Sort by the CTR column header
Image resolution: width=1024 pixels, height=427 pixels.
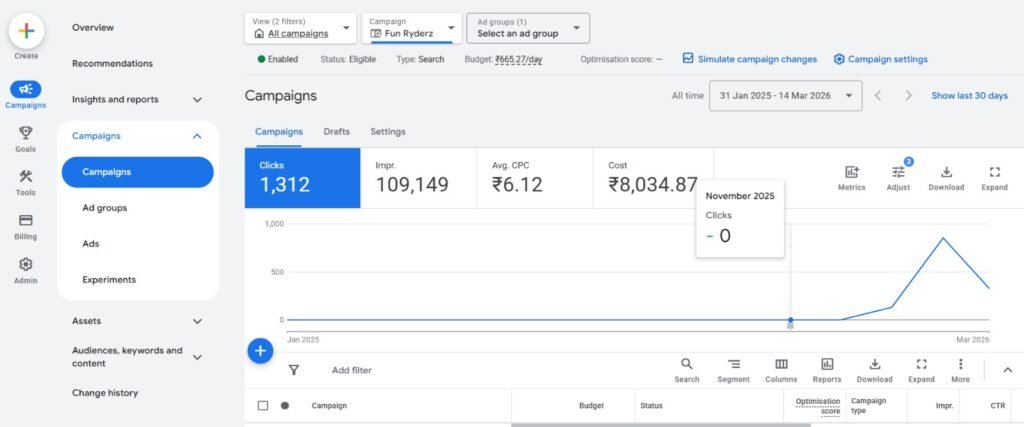tap(997, 405)
